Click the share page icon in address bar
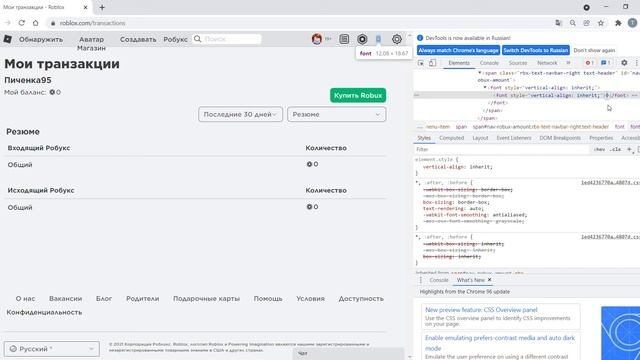 point(587,23)
